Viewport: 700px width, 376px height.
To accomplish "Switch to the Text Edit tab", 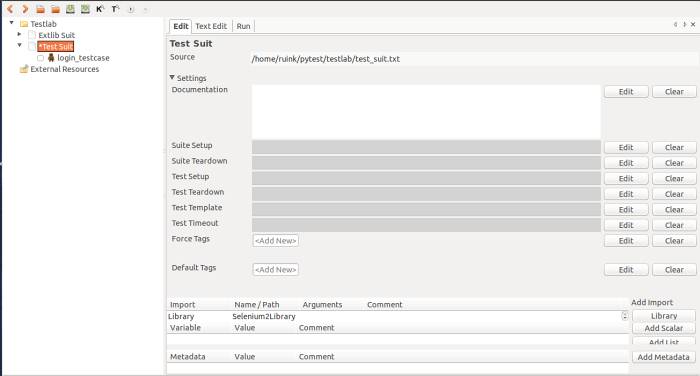I will pyautogui.click(x=211, y=26).
